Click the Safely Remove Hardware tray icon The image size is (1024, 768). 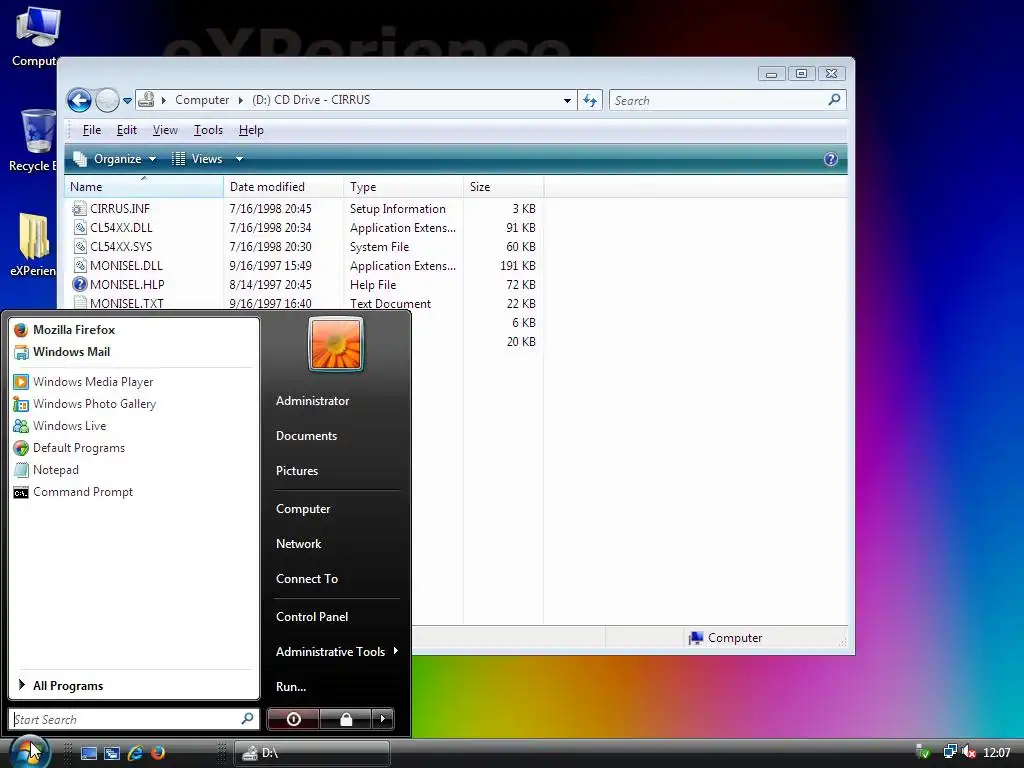coord(923,752)
